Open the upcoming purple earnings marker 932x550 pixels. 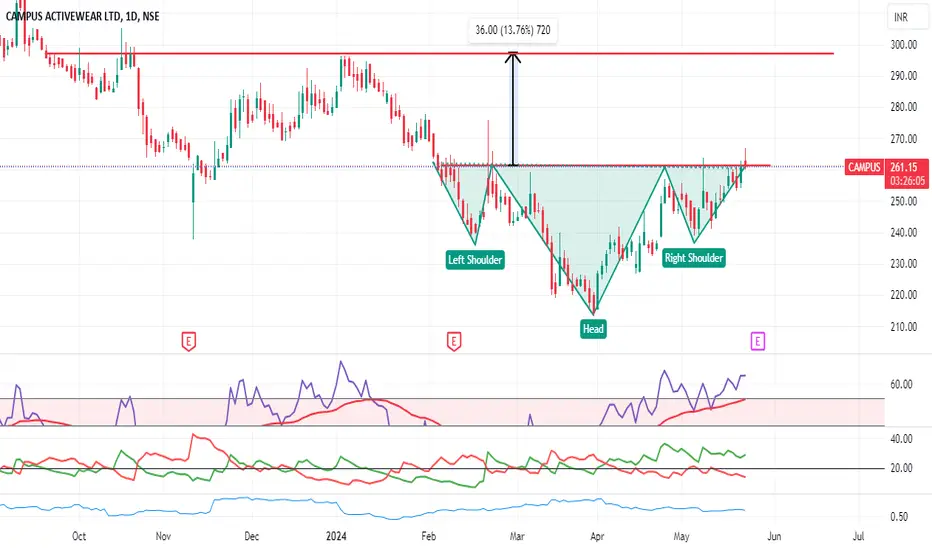pyautogui.click(x=757, y=341)
